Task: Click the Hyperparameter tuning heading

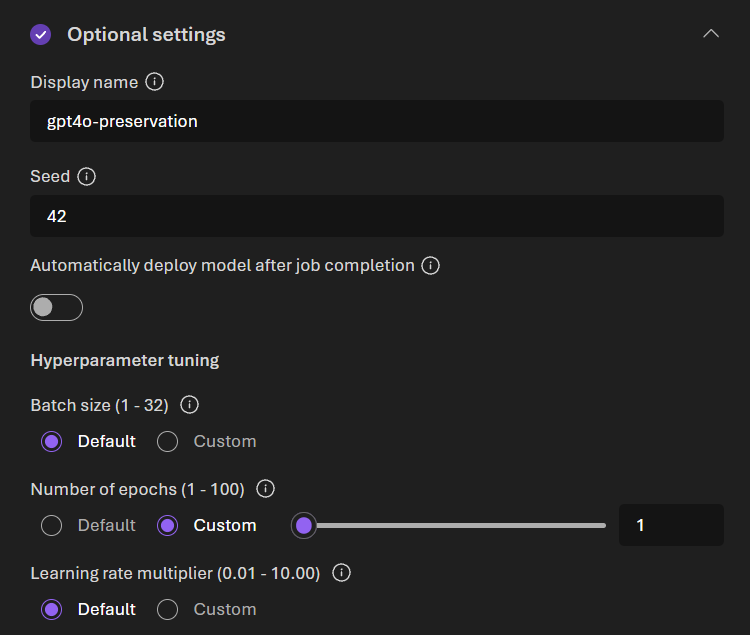Action: point(125,360)
